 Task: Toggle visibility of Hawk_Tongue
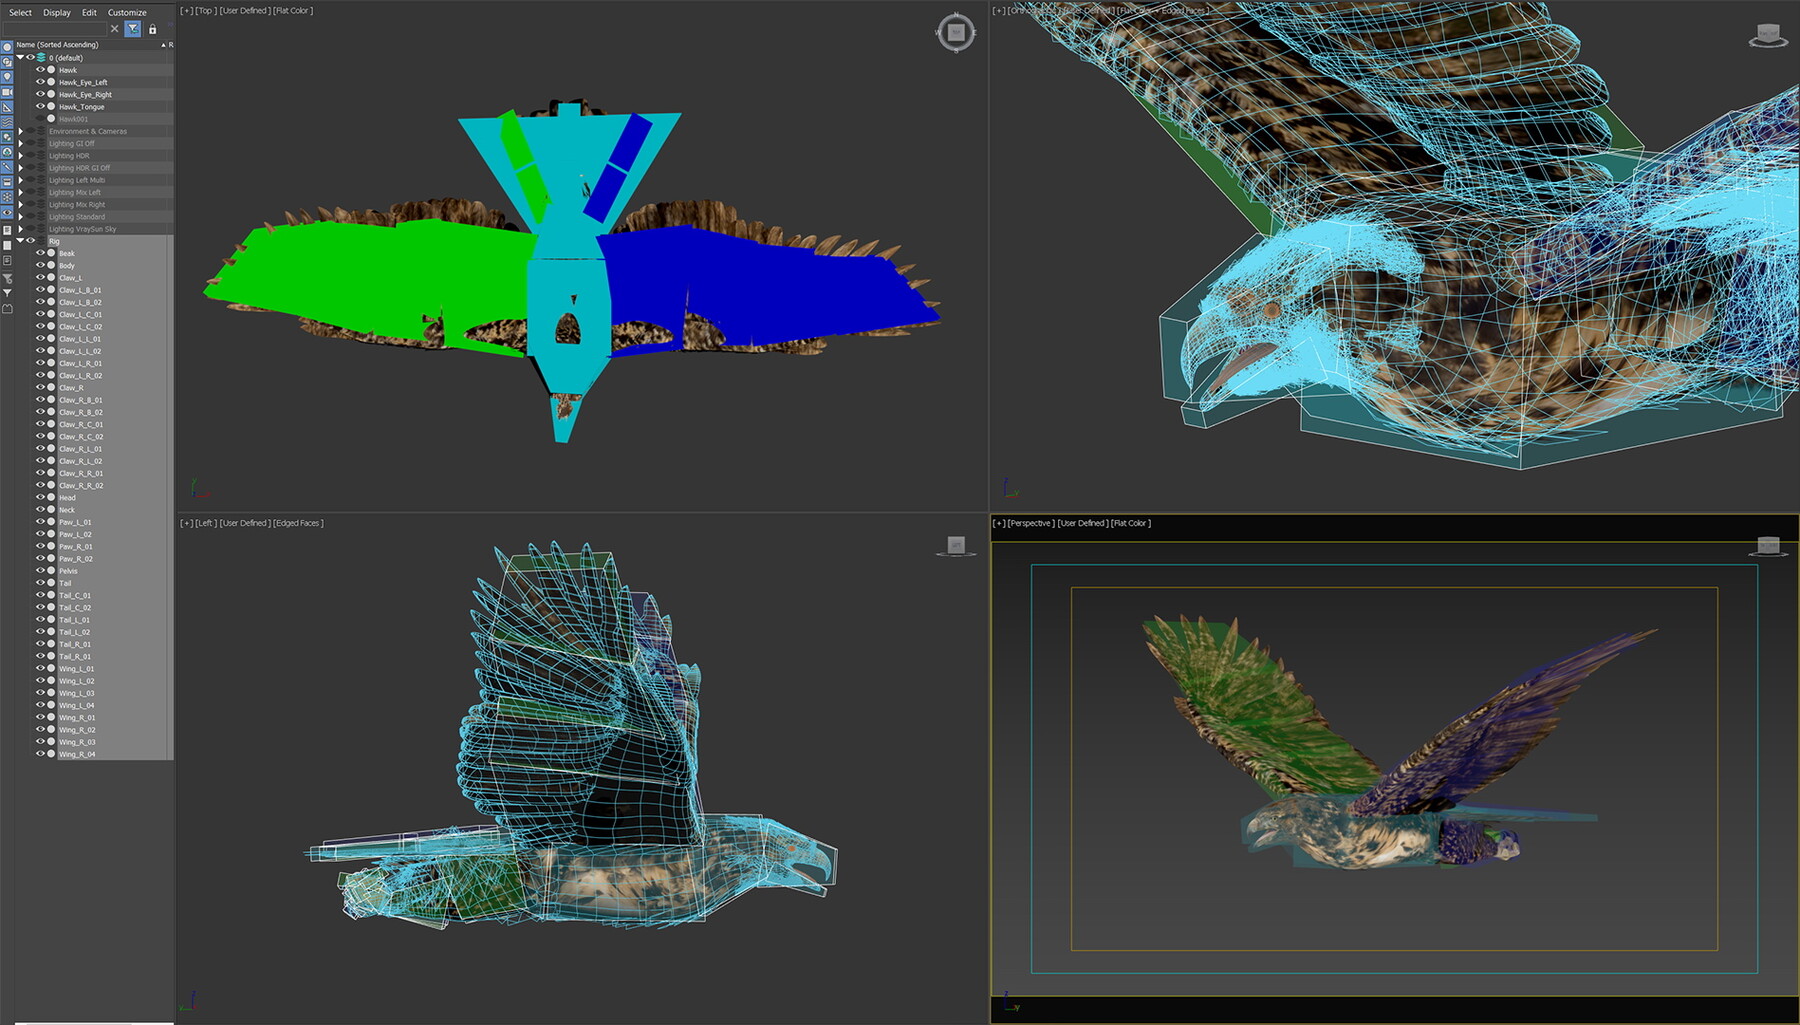pyautogui.click(x=40, y=107)
